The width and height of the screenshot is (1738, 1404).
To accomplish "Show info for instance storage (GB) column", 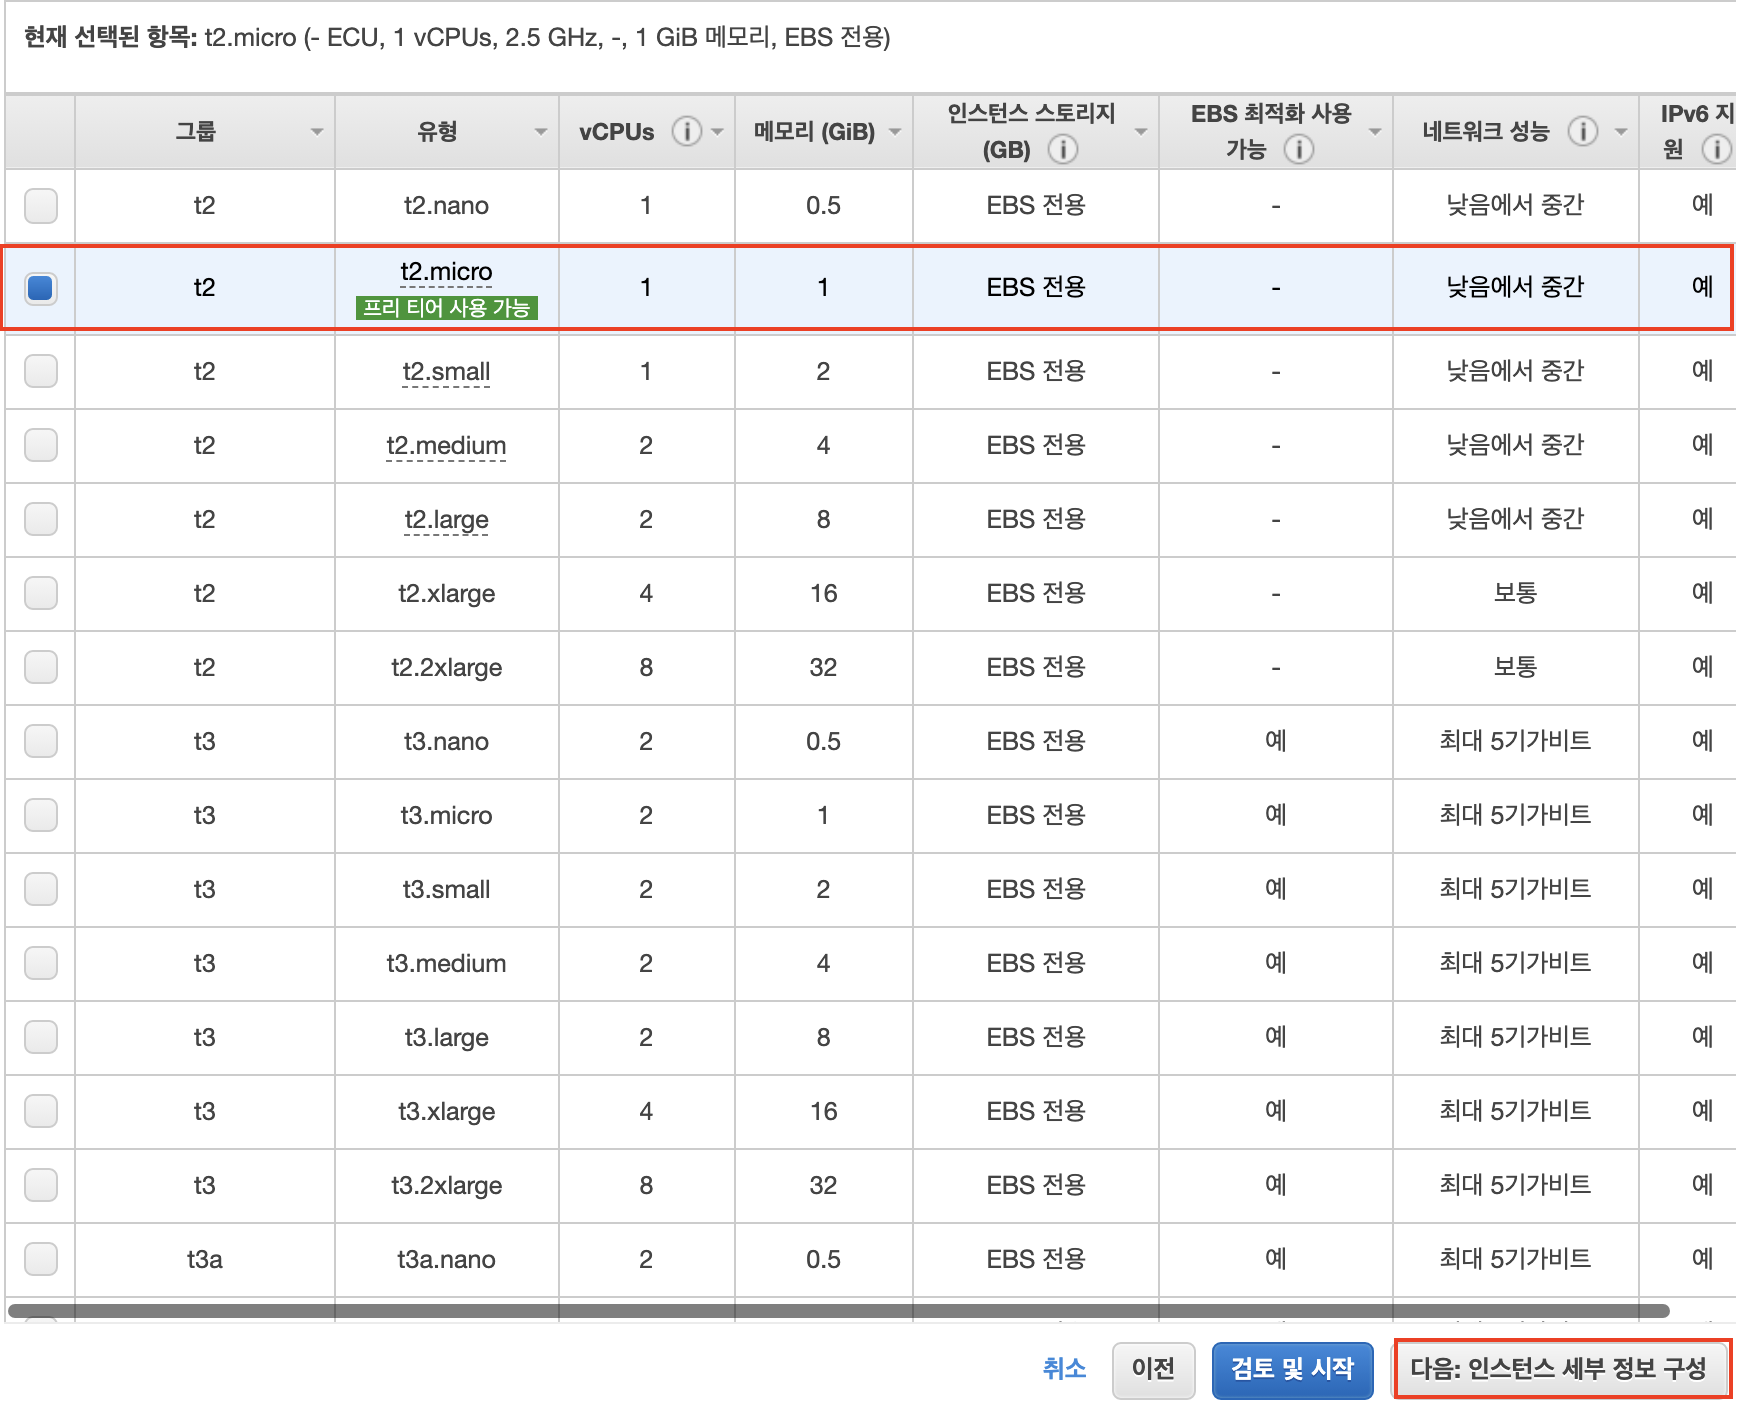I will click(x=1062, y=149).
